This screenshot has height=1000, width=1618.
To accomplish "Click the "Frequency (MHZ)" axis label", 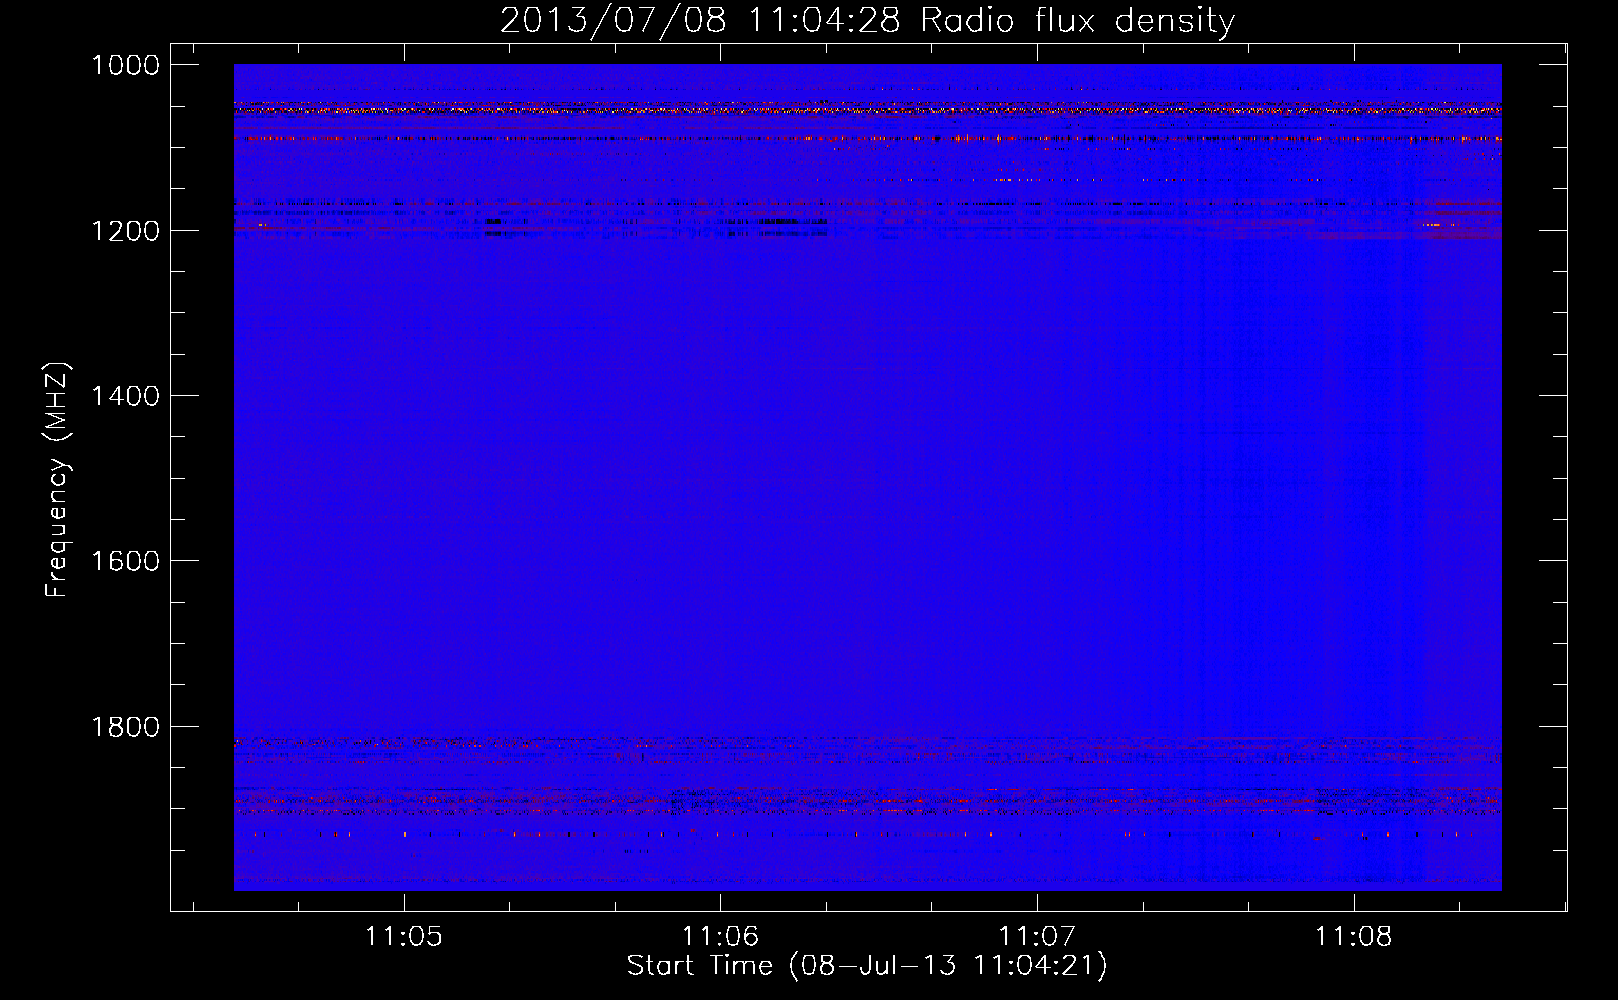I will 57,480.
